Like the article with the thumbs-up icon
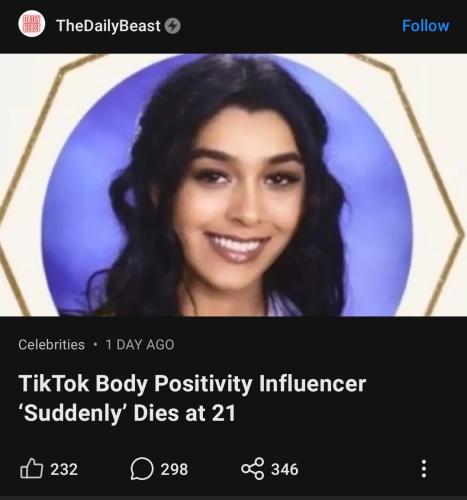467x500 pixels. tap(32, 469)
